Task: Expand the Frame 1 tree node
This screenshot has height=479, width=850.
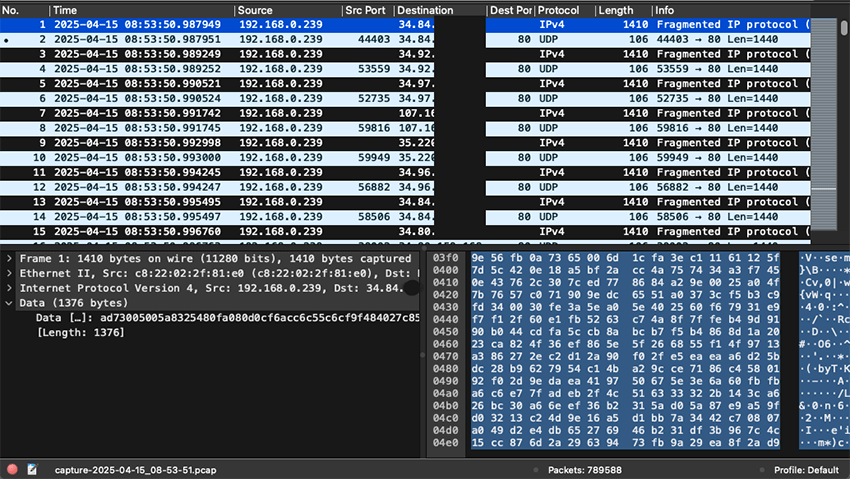Action: pos(9,259)
